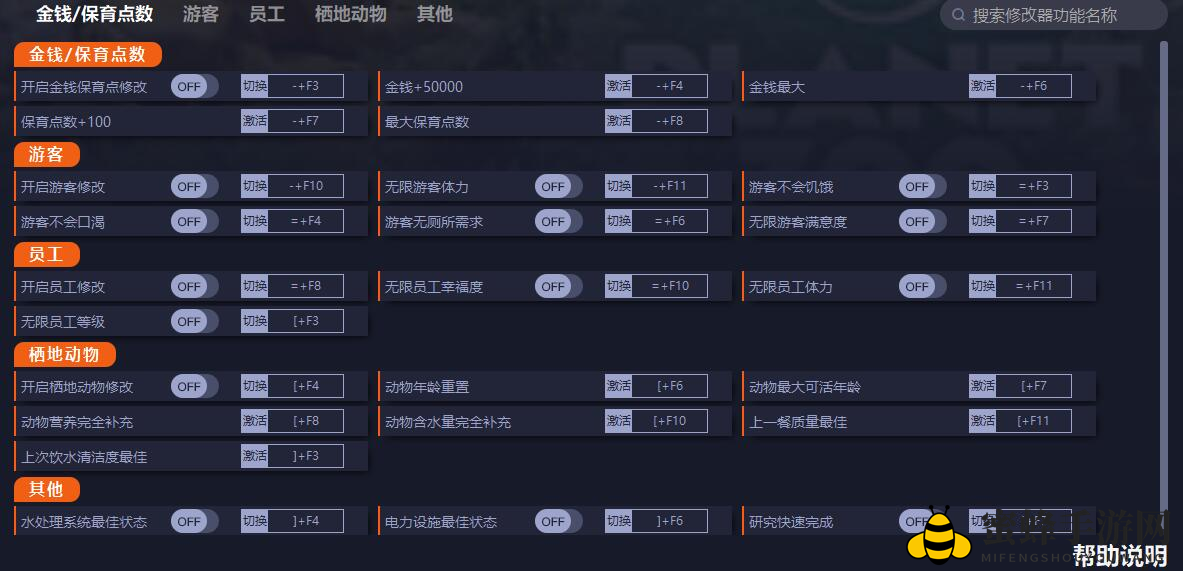Toggle 开启金钱保育点修改 switch
The height and width of the screenshot is (571, 1183).
click(195, 87)
